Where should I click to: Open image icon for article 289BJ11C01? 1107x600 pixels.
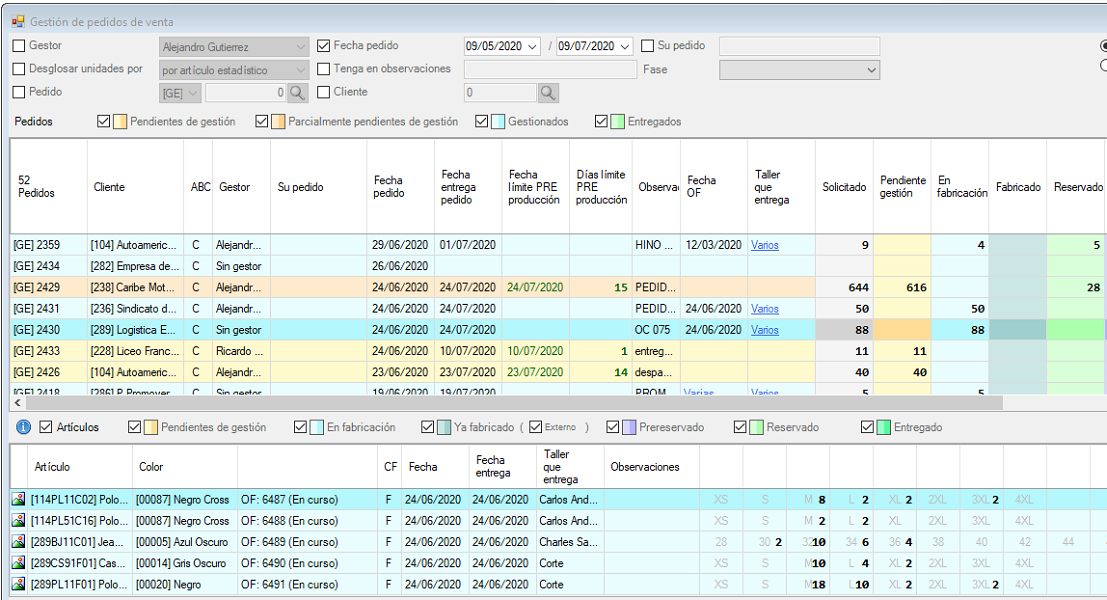coord(18,542)
